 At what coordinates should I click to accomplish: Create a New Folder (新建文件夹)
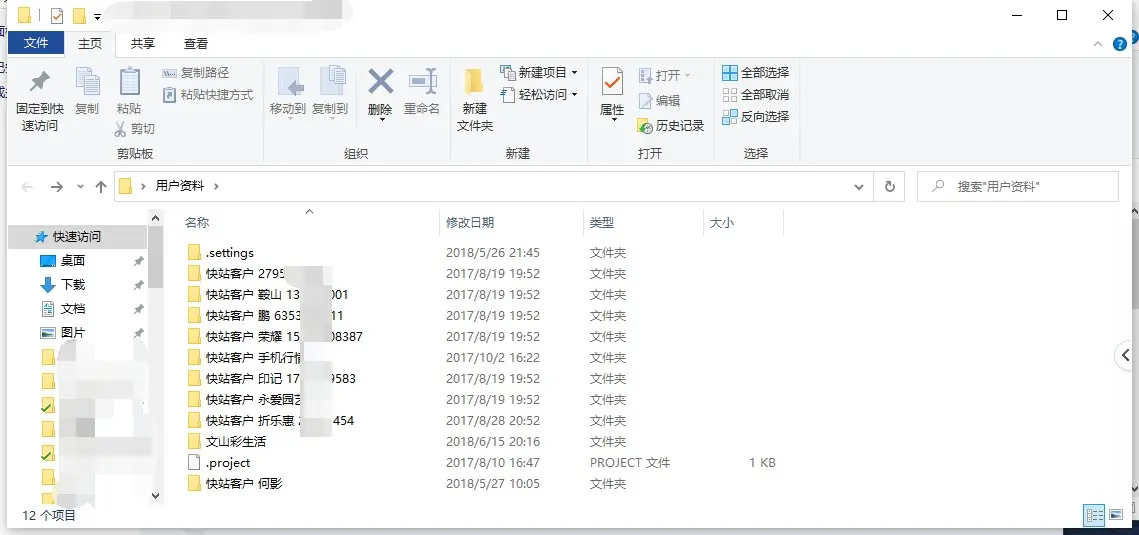click(474, 99)
